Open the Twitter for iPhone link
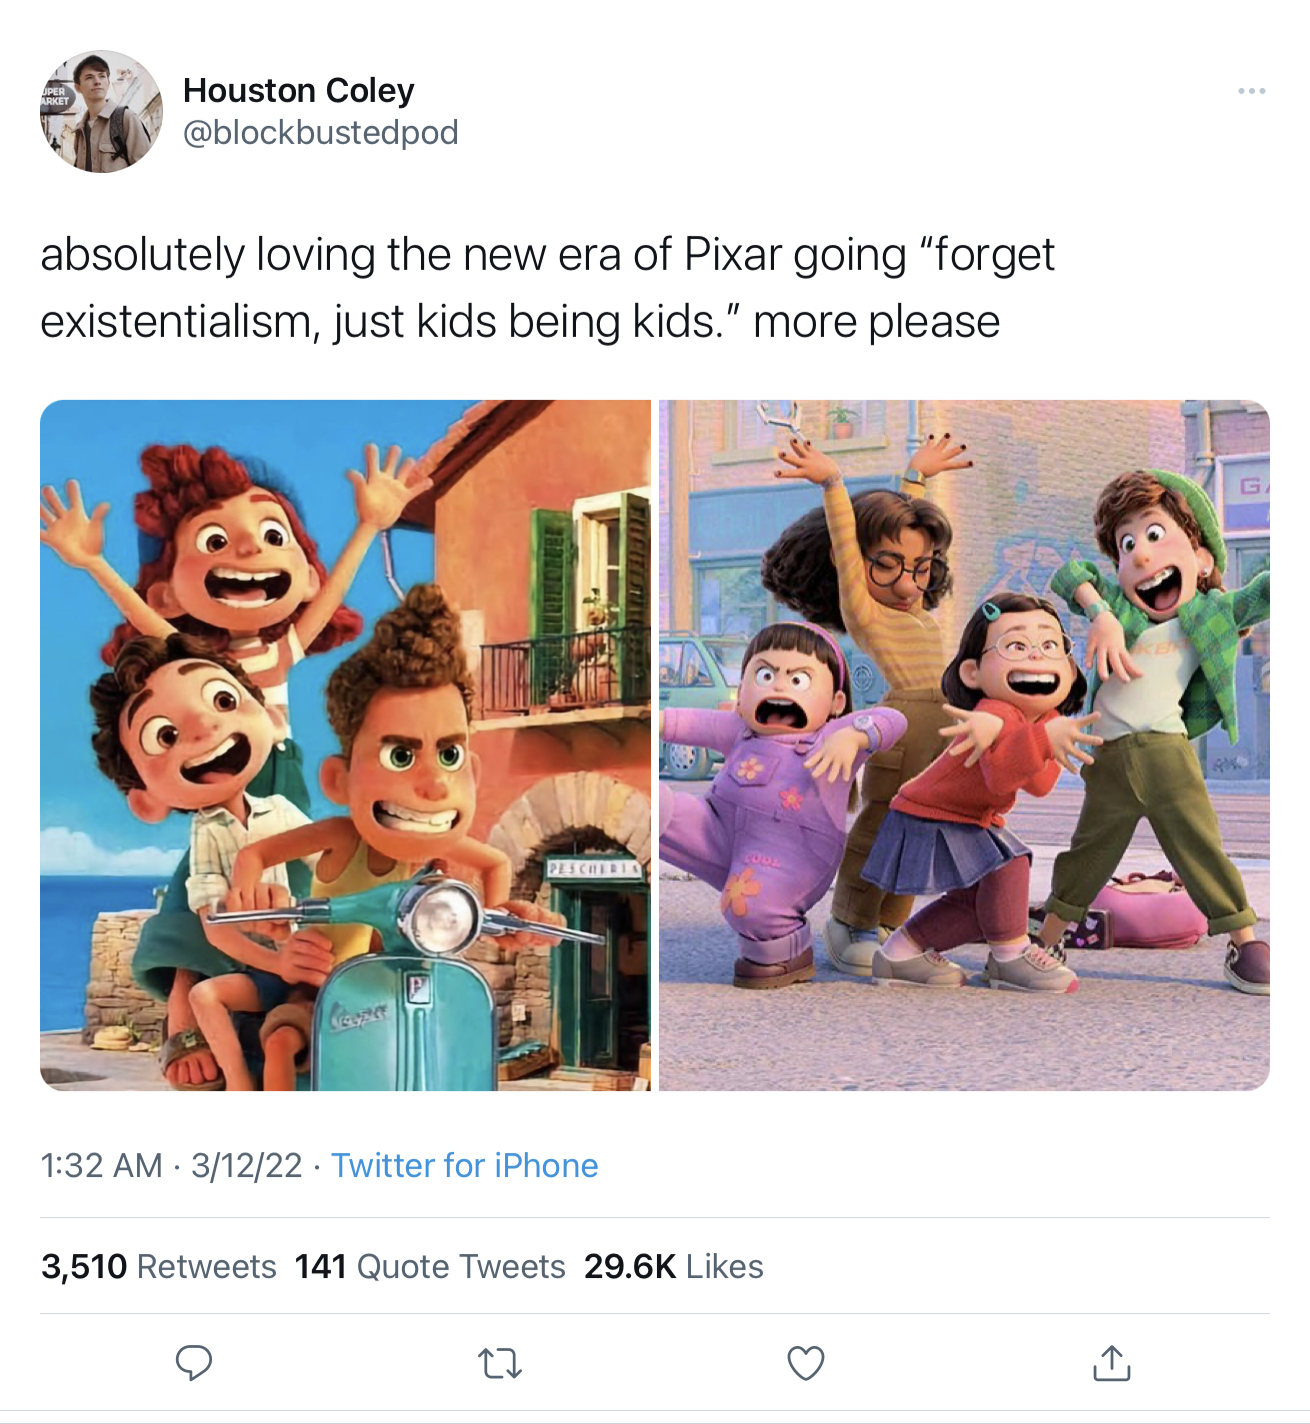The height and width of the screenshot is (1424, 1310). tap(465, 1165)
